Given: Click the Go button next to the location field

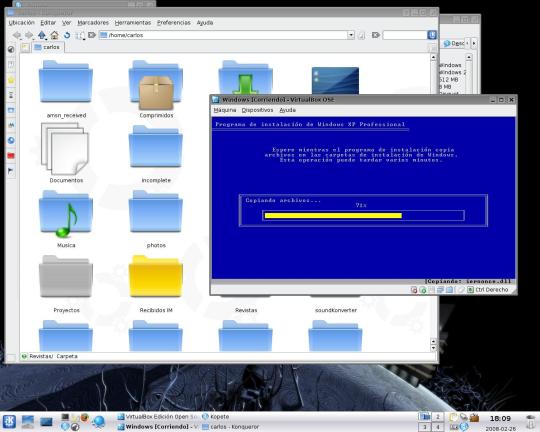Looking at the screenshot, I should tap(361, 35).
